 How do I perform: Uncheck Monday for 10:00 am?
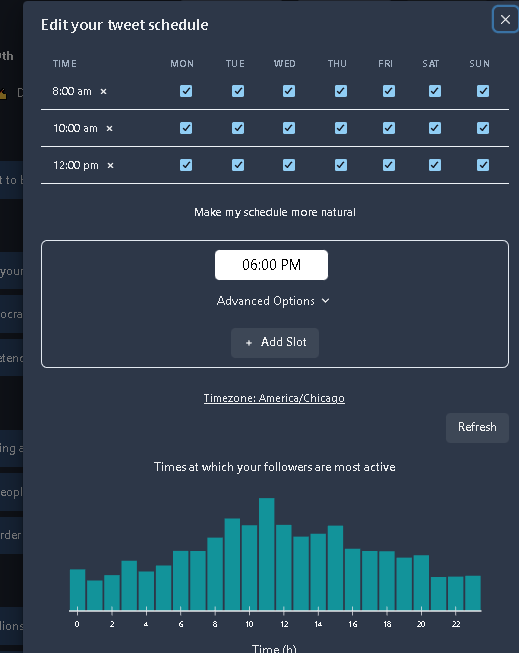tap(186, 128)
